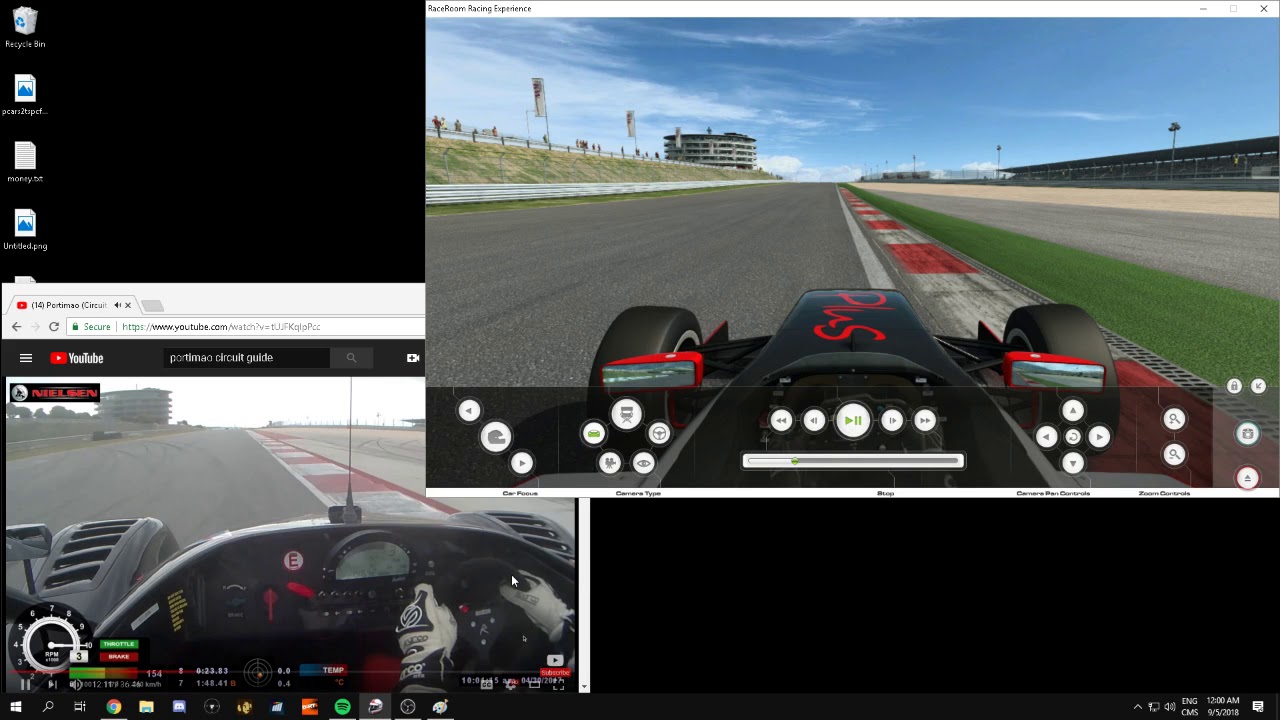Collapse the replay controls with arrow icon
Image resolution: width=1280 pixels, height=720 pixels.
(1259, 386)
